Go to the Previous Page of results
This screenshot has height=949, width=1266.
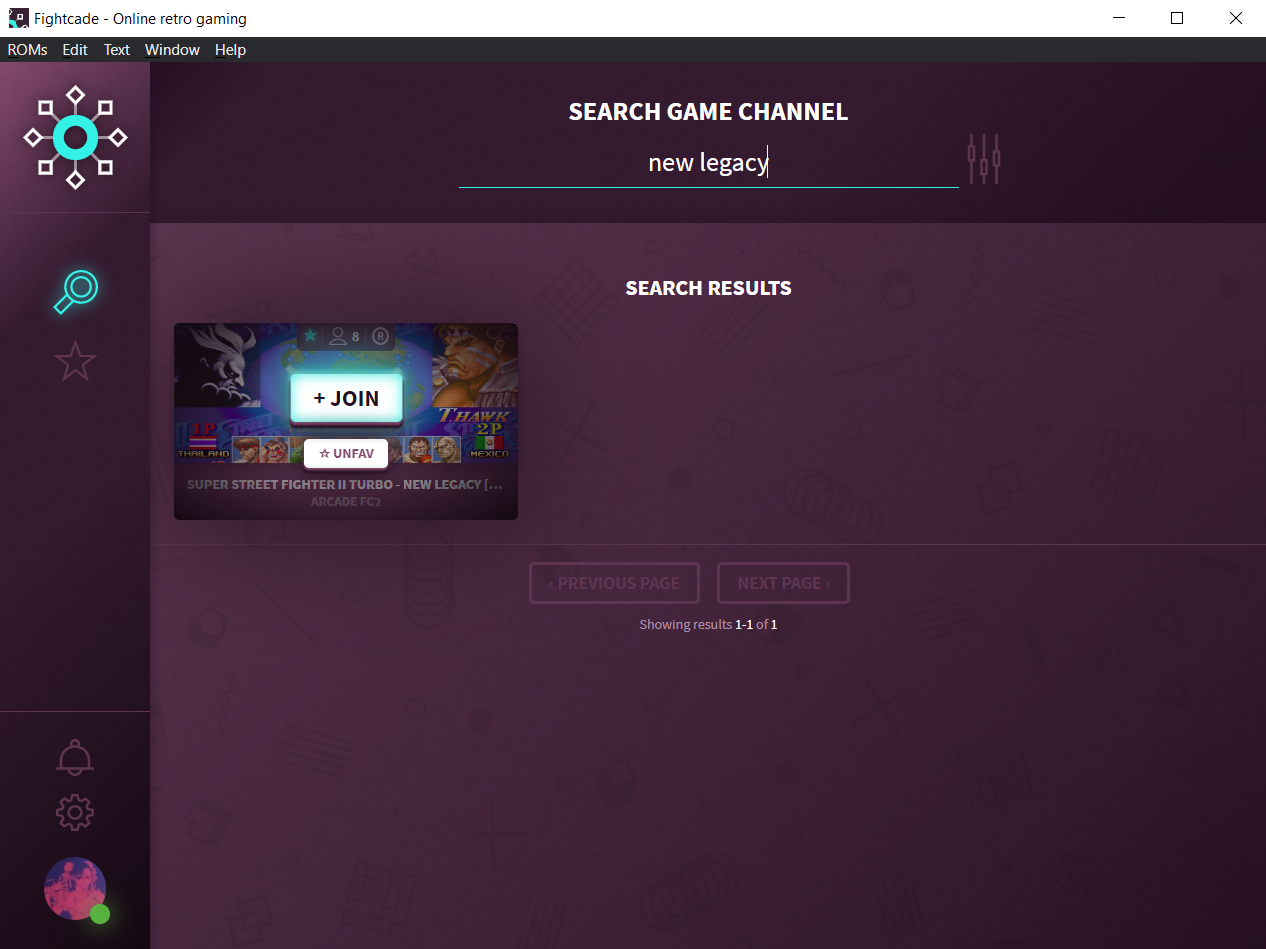[x=614, y=583]
